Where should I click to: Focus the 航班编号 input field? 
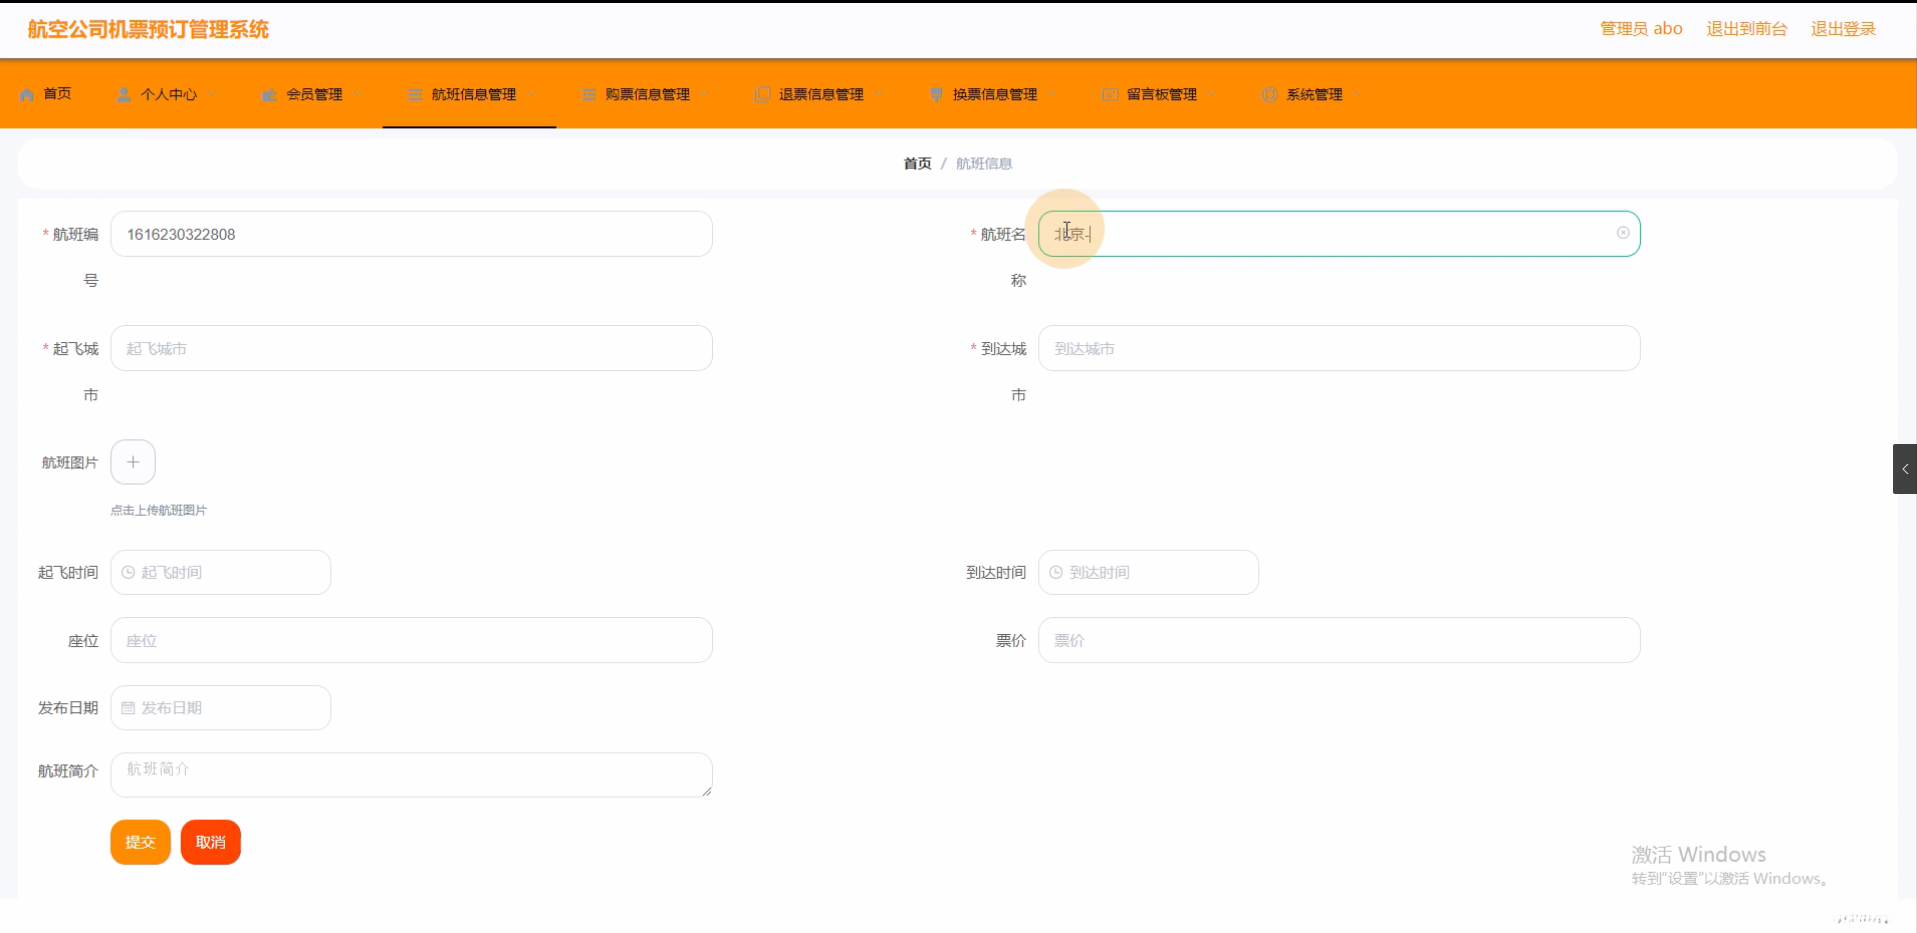(x=411, y=234)
